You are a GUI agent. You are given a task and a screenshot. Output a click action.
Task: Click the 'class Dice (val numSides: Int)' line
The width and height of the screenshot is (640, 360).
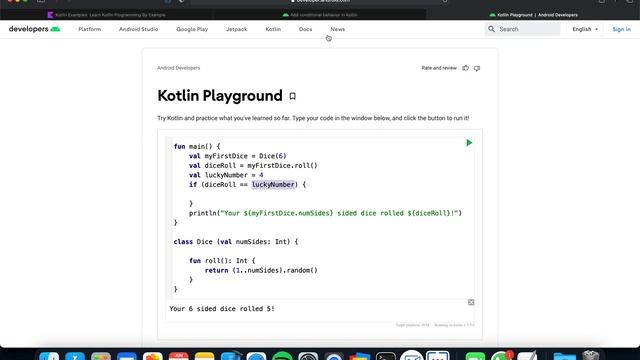pyautogui.click(x=236, y=242)
